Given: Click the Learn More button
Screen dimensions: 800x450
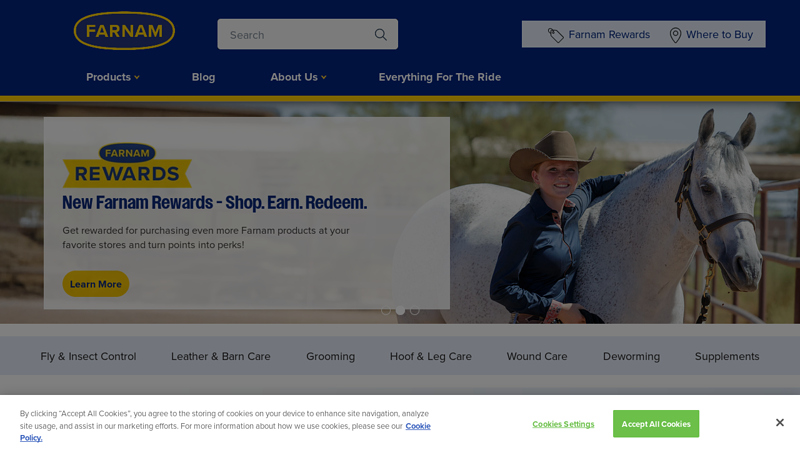Looking at the screenshot, I should 96,284.
